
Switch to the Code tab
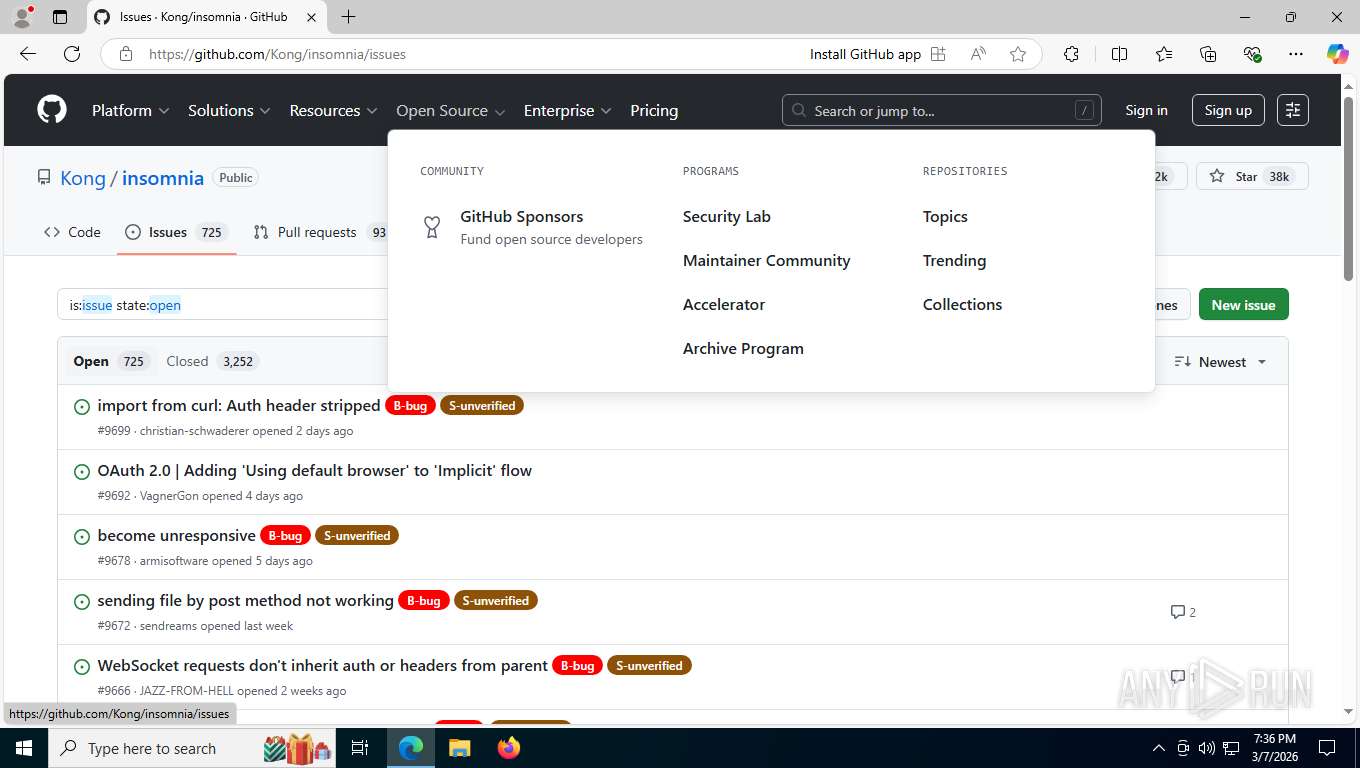click(72, 232)
